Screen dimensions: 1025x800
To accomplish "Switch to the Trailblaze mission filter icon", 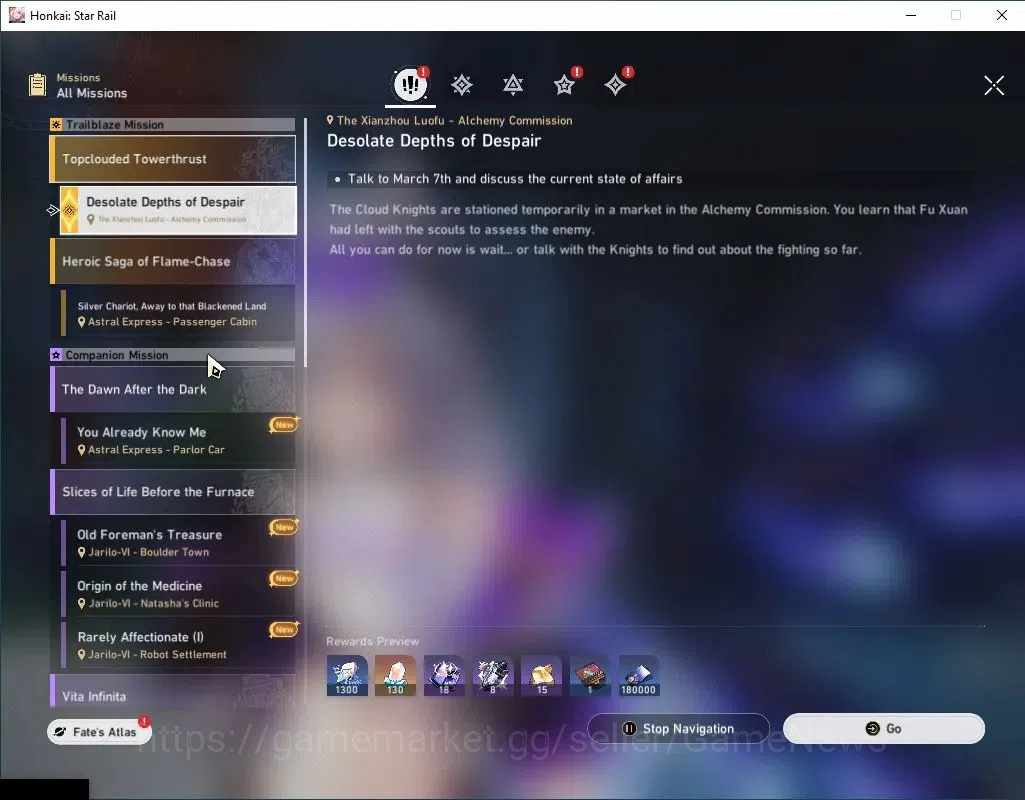I will point(462,85).
